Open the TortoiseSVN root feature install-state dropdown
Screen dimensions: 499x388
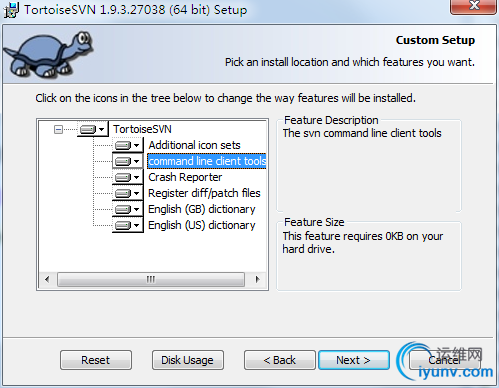coord(93,129)
